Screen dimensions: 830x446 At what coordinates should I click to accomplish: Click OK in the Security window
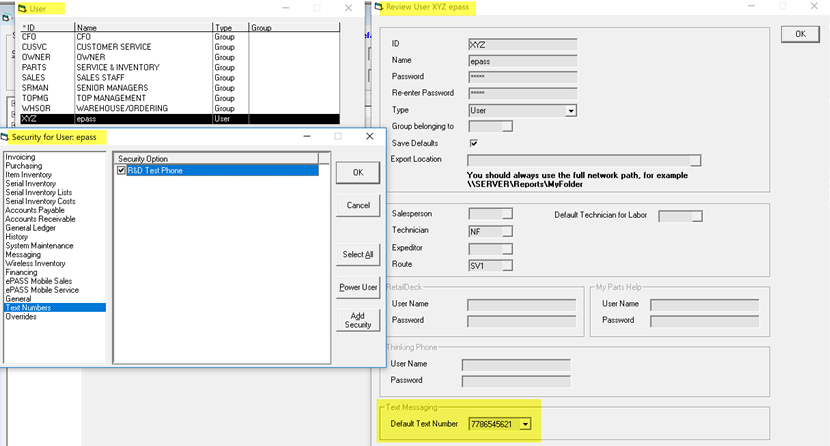coord(358,172)
